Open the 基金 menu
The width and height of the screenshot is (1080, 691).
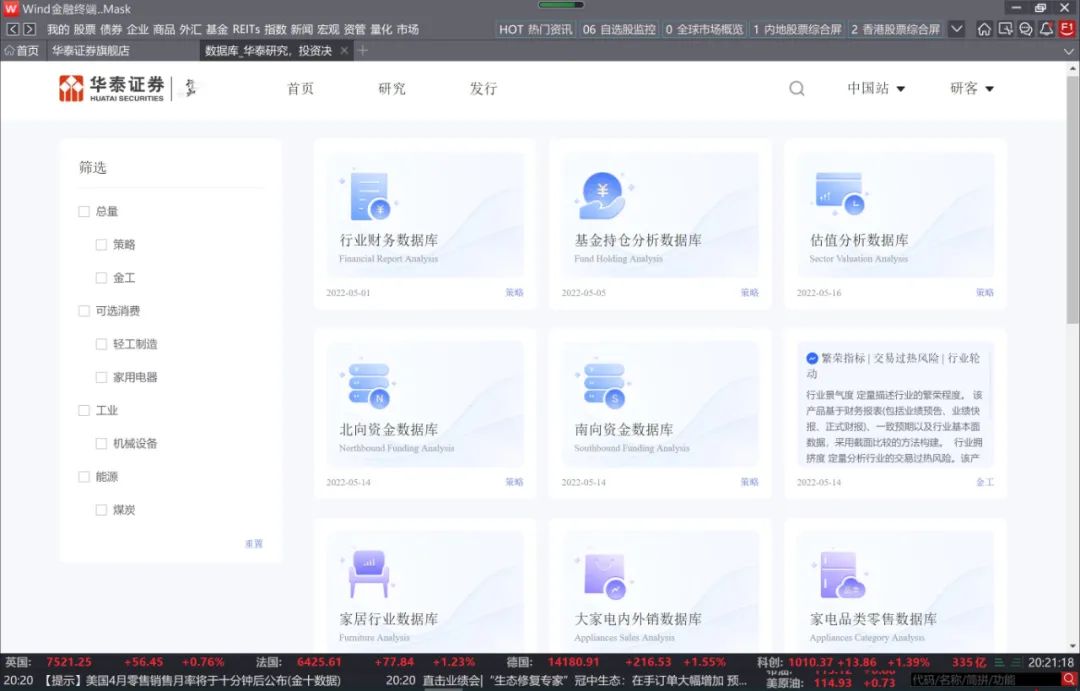coord(216,30)
